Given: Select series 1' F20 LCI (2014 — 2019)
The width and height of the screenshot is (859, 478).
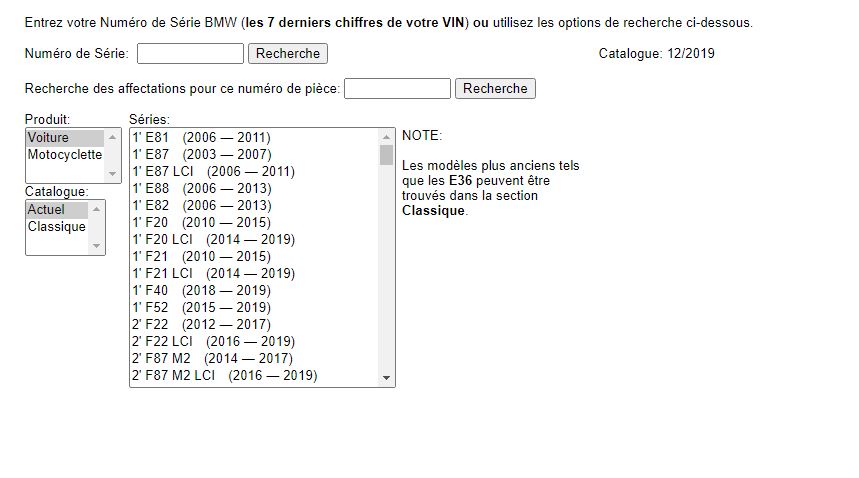Looking at the screenshot, I should (x=213, y=240).
